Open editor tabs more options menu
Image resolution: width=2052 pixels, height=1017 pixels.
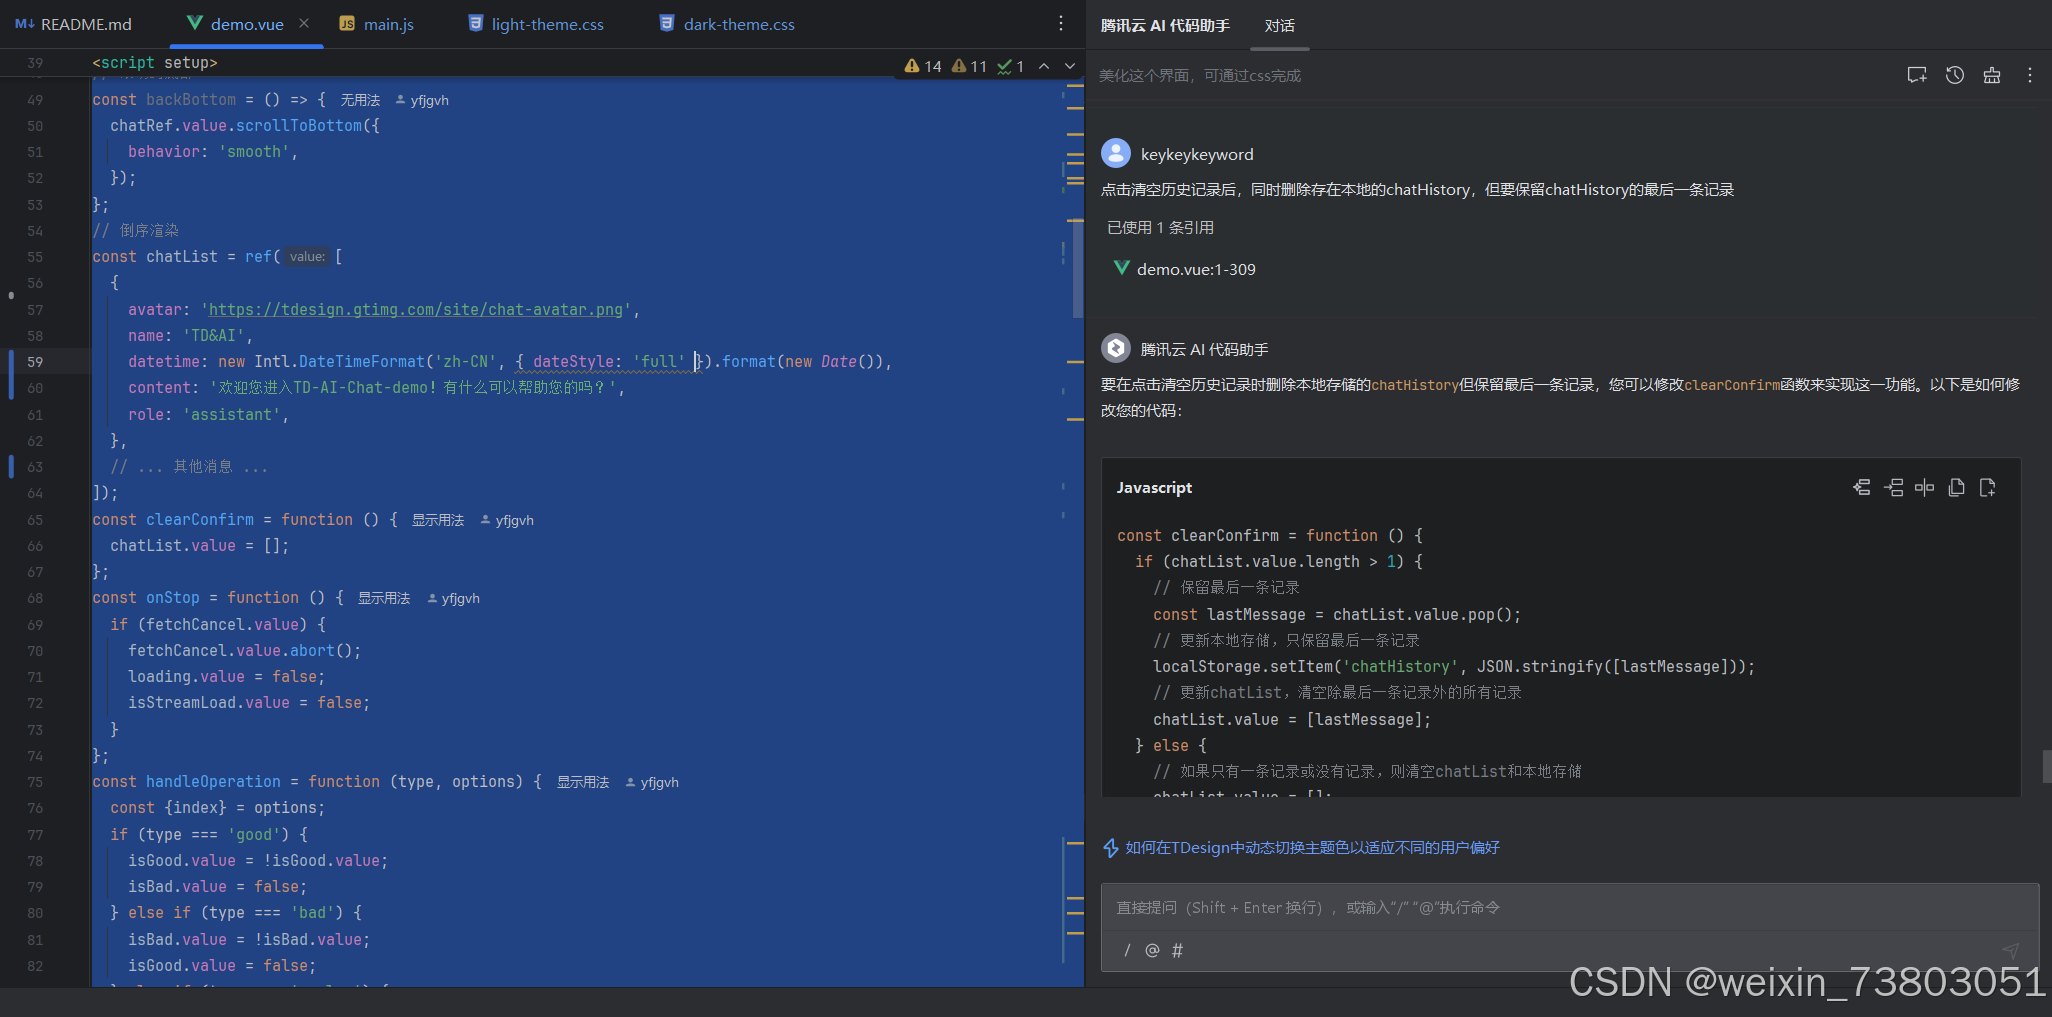1061,23
